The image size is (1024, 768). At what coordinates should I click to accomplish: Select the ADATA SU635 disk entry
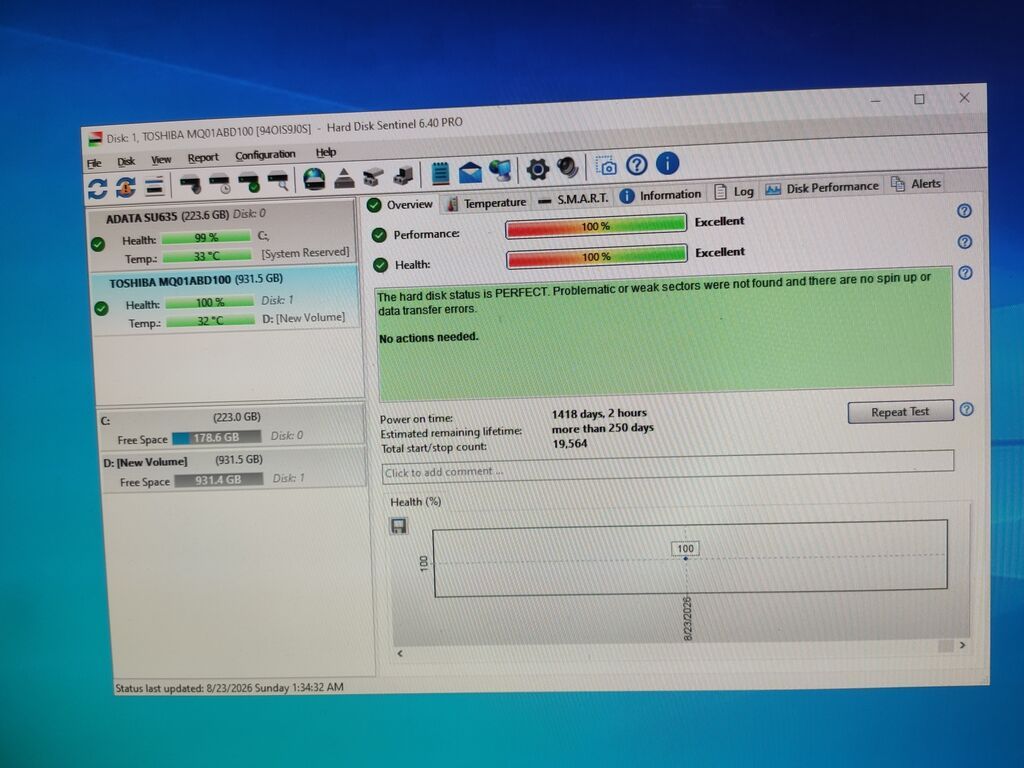click(222, 236)
